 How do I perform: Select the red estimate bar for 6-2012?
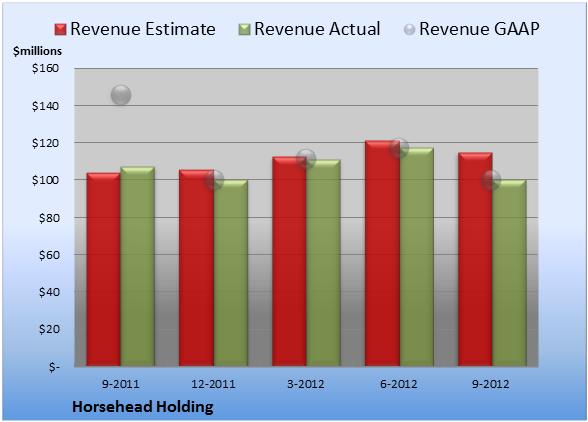click(x=382, y=253)
